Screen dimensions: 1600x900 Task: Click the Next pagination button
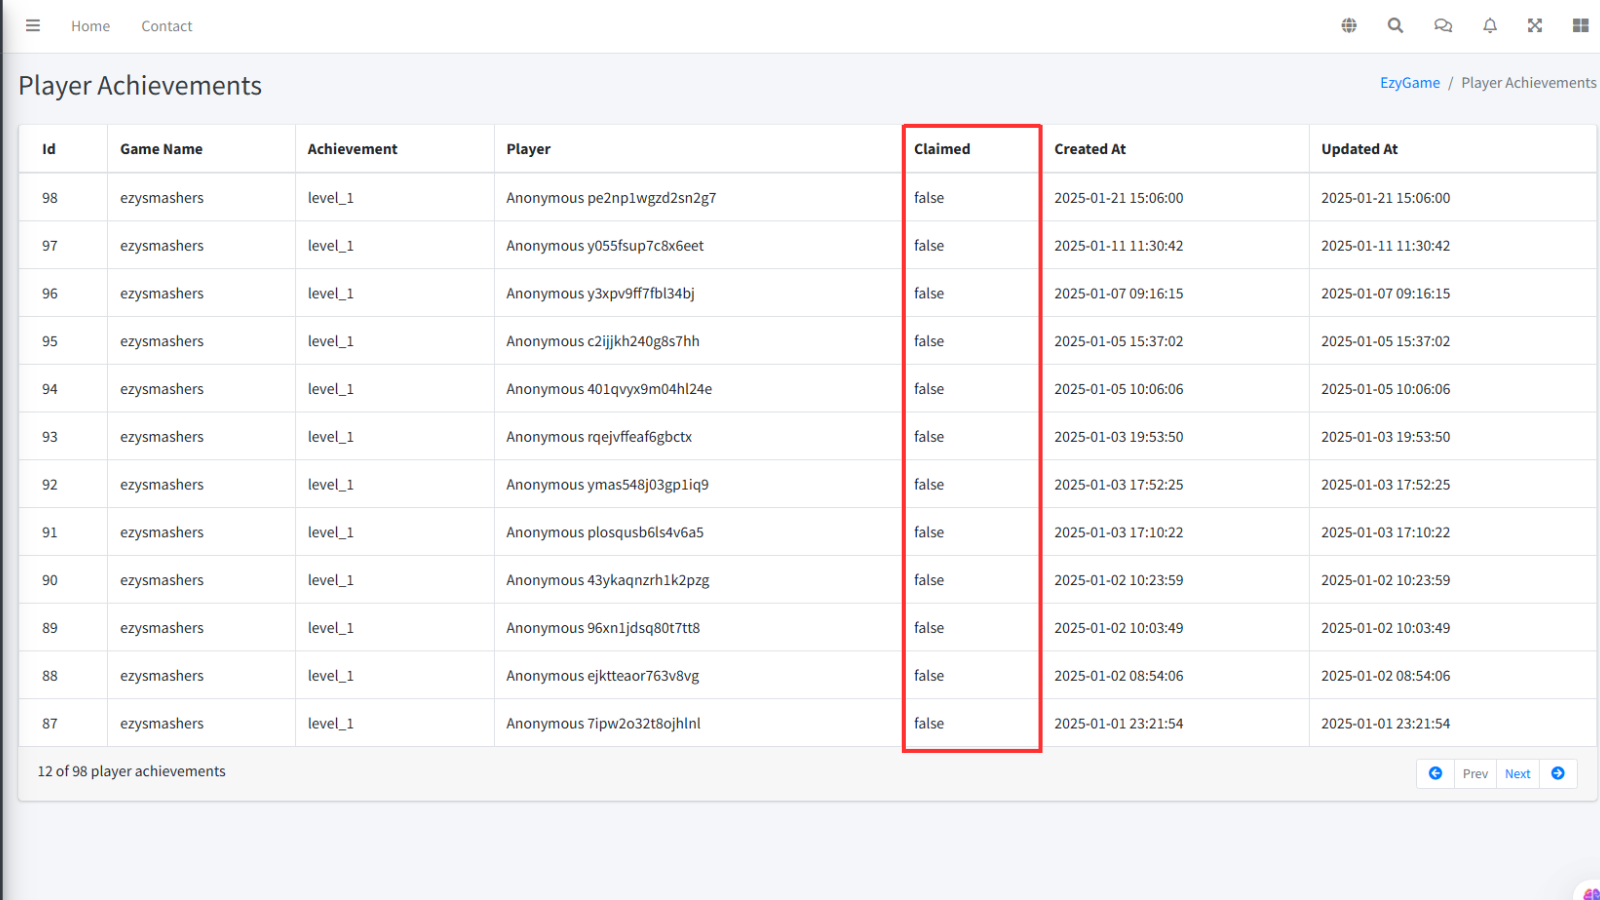pyautogui.click(x=1517, y=774)
